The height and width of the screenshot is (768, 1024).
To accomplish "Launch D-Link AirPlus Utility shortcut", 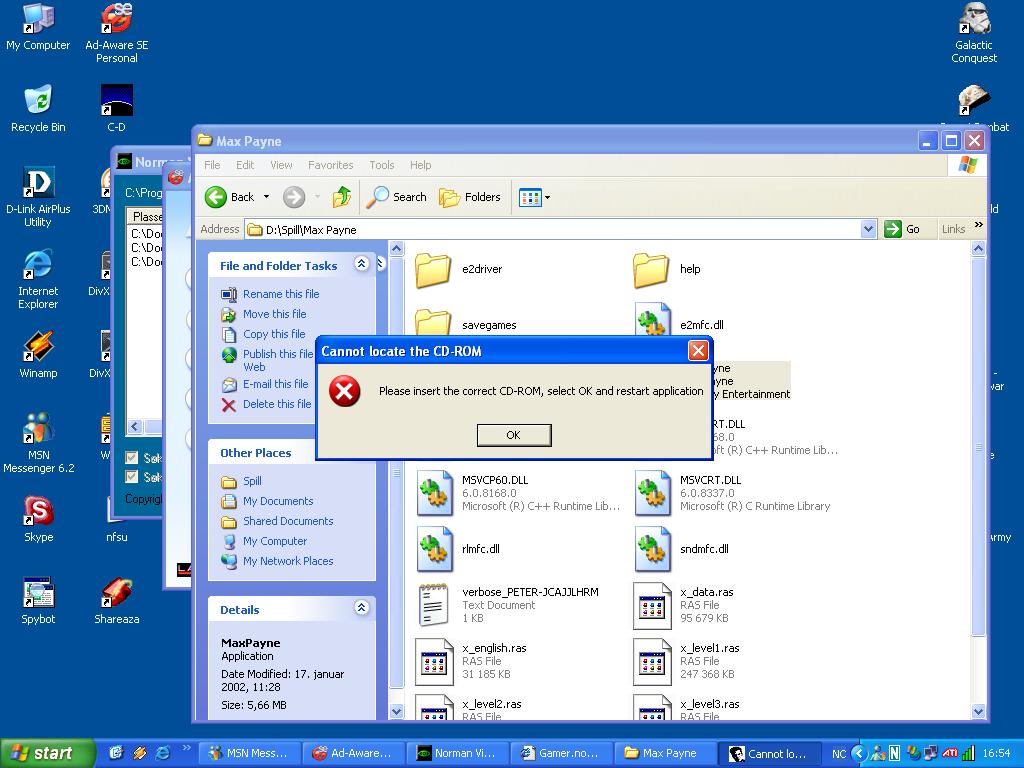I will pos(38,197).
